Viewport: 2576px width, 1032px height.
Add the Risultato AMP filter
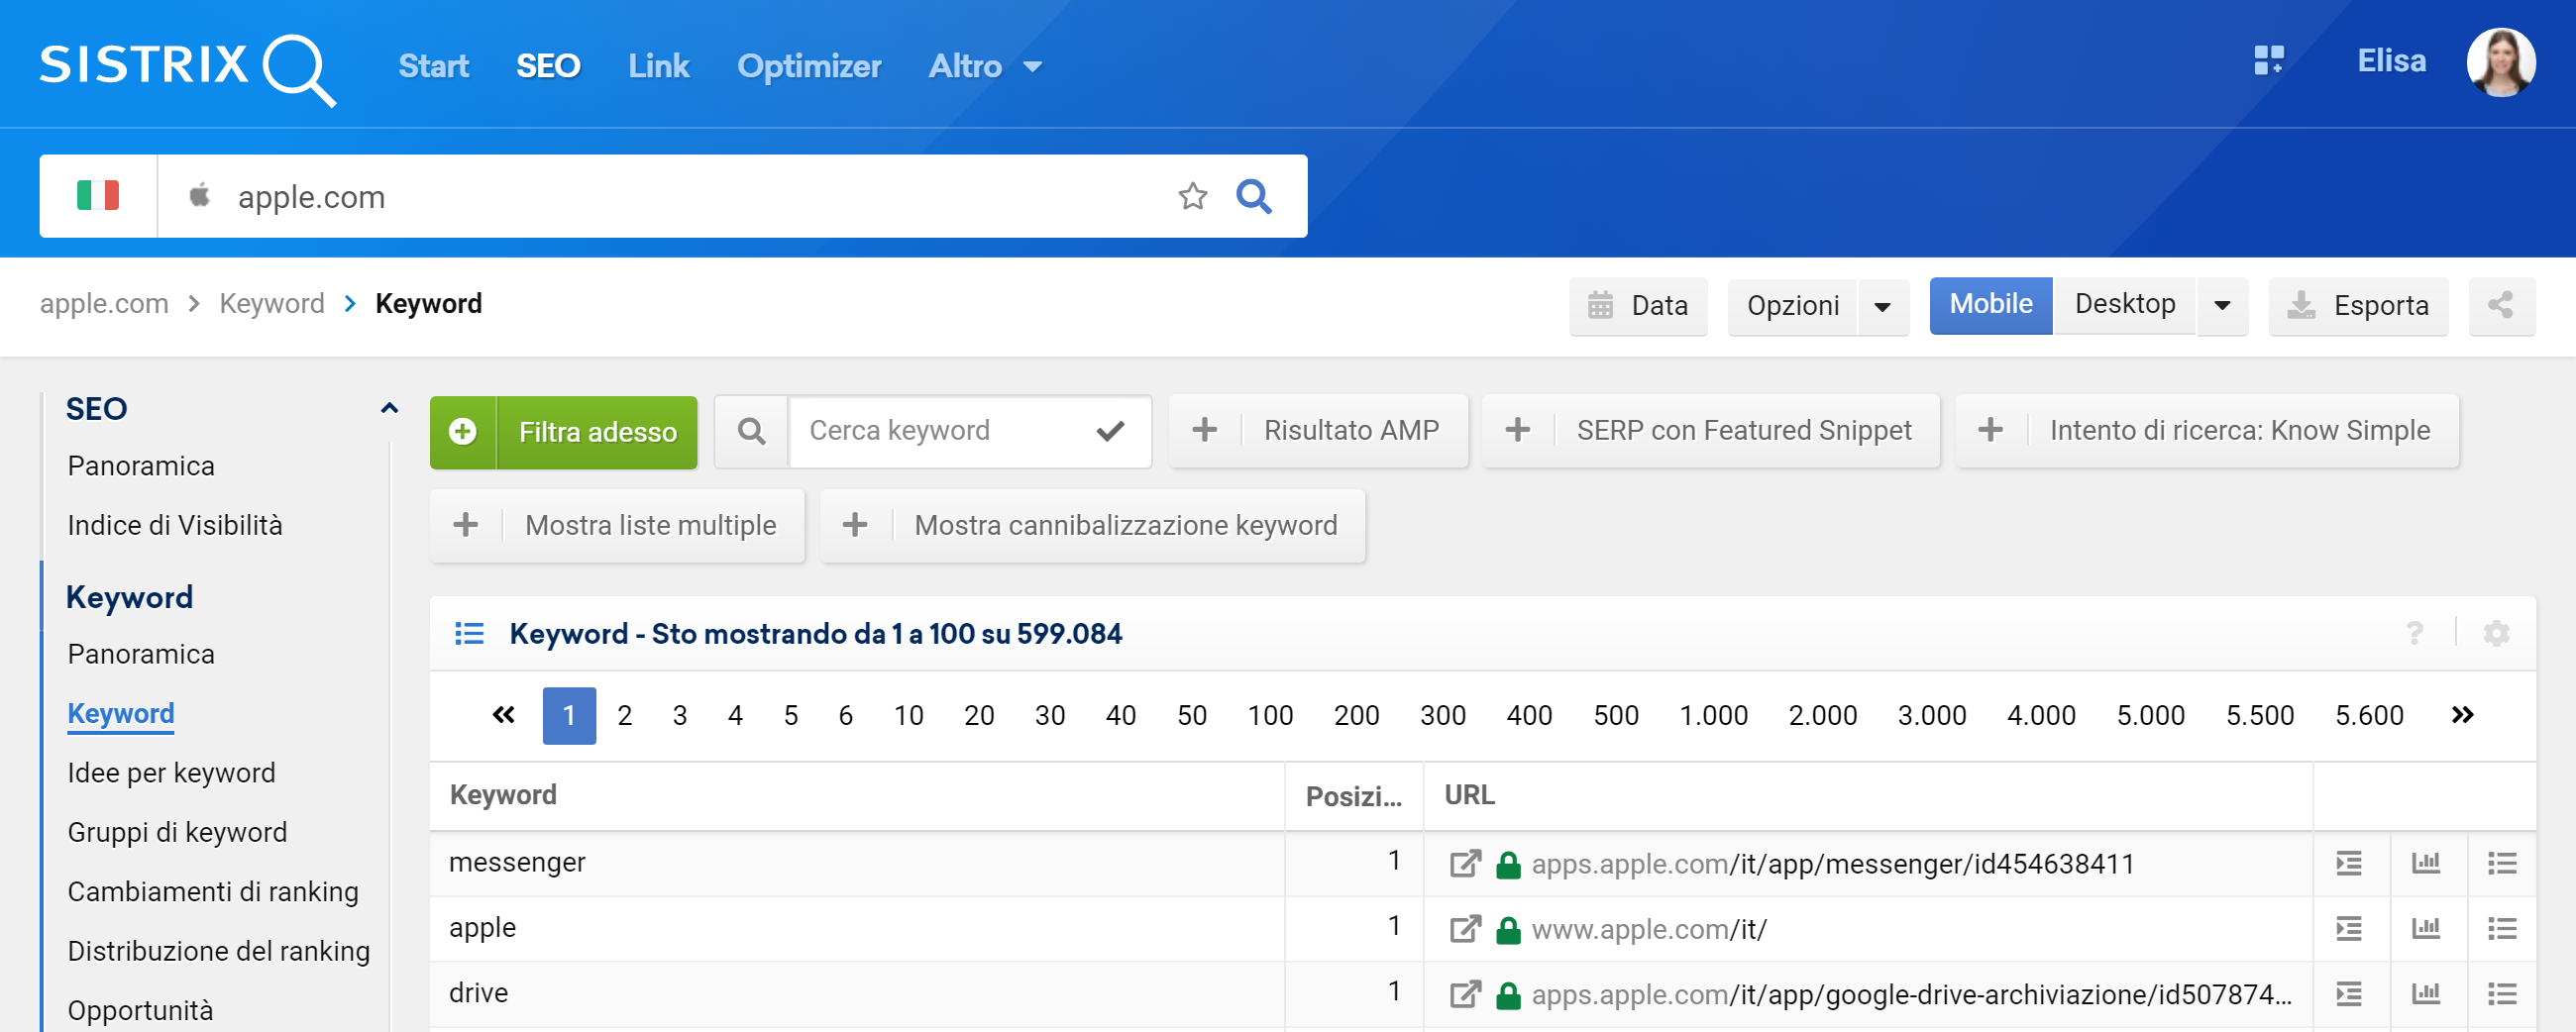(1317, 431)
